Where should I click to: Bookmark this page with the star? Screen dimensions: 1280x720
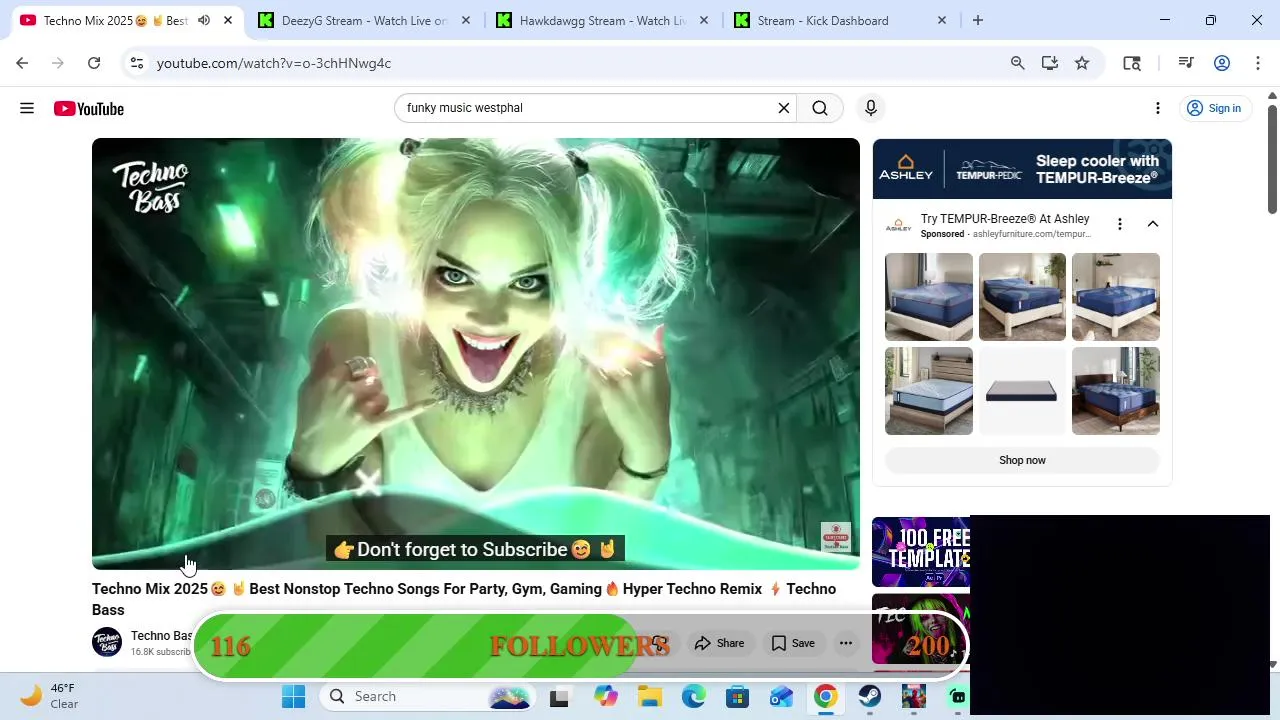(1082, 63)
